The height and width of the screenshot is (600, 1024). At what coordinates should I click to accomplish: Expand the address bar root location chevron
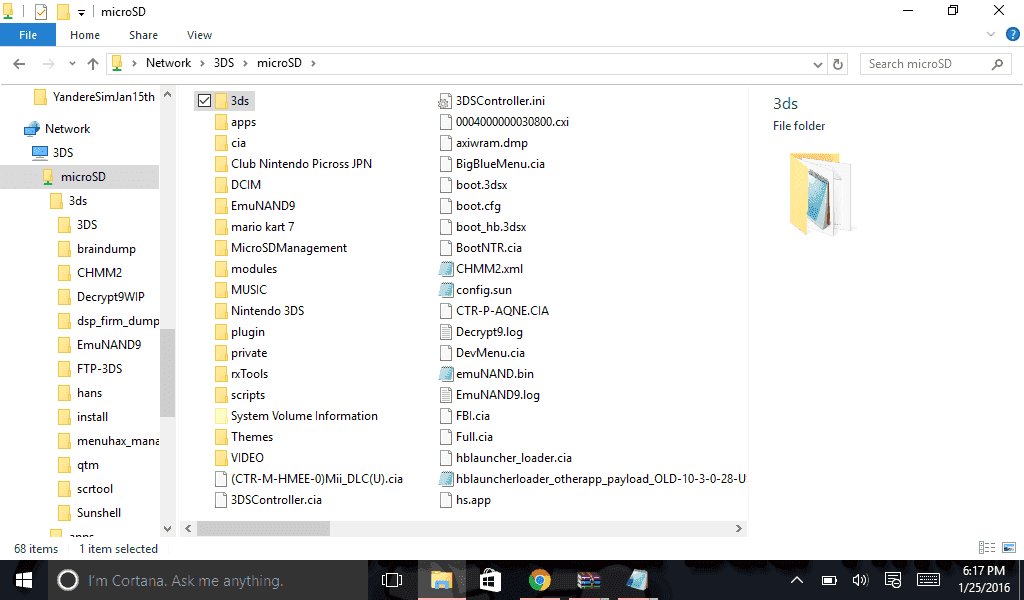(134, 63)
